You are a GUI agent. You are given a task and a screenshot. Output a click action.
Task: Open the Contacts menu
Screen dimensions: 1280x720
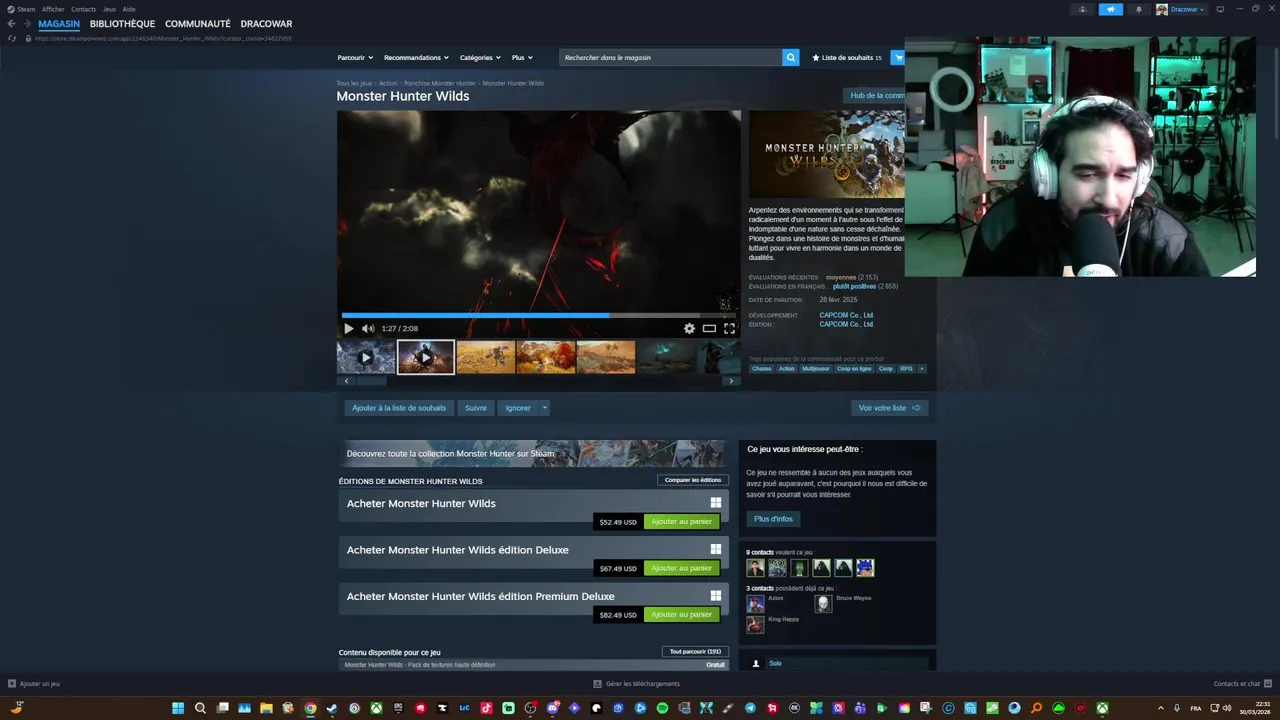pyautogui.click(x=83, y=9)
